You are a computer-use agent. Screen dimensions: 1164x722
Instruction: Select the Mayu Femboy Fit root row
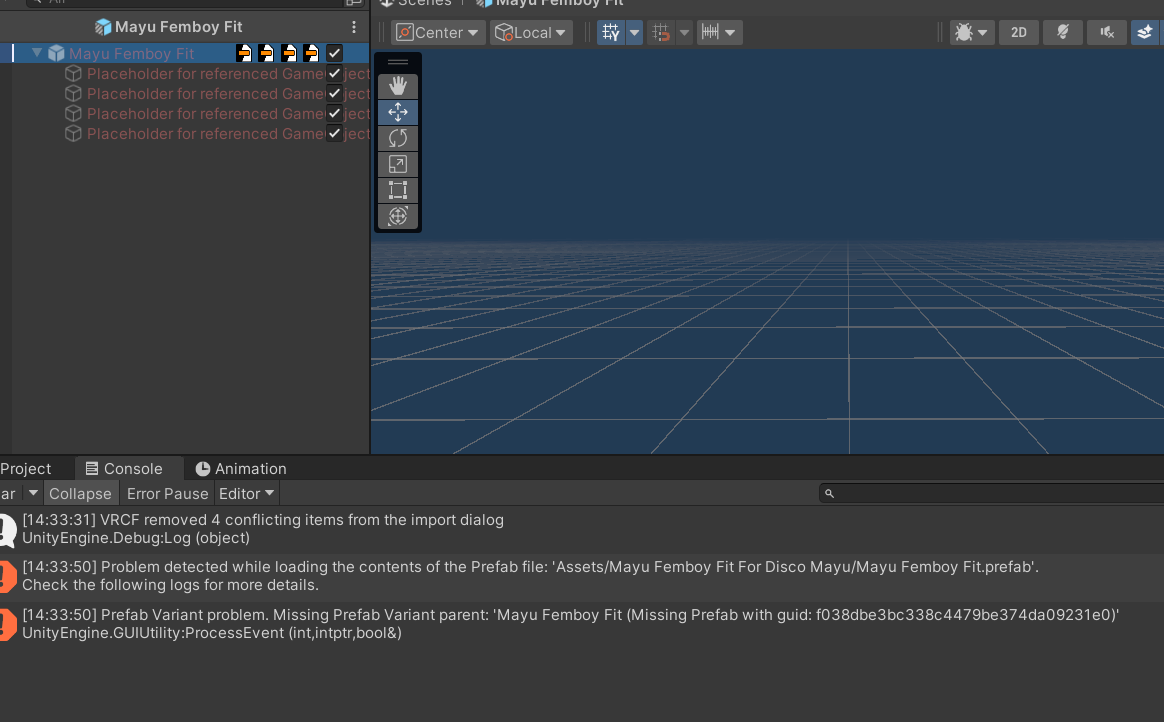184,53
